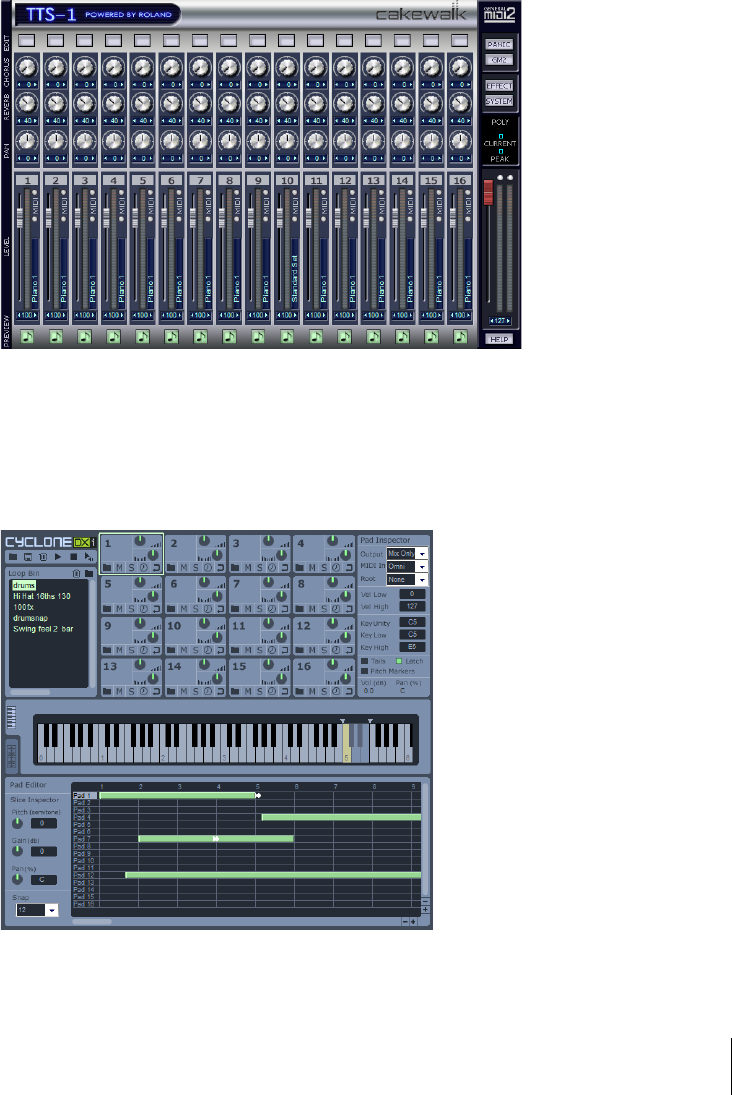
Task: Enable the Tails checkbox in Pad Inspector
Action: (365, 661)
